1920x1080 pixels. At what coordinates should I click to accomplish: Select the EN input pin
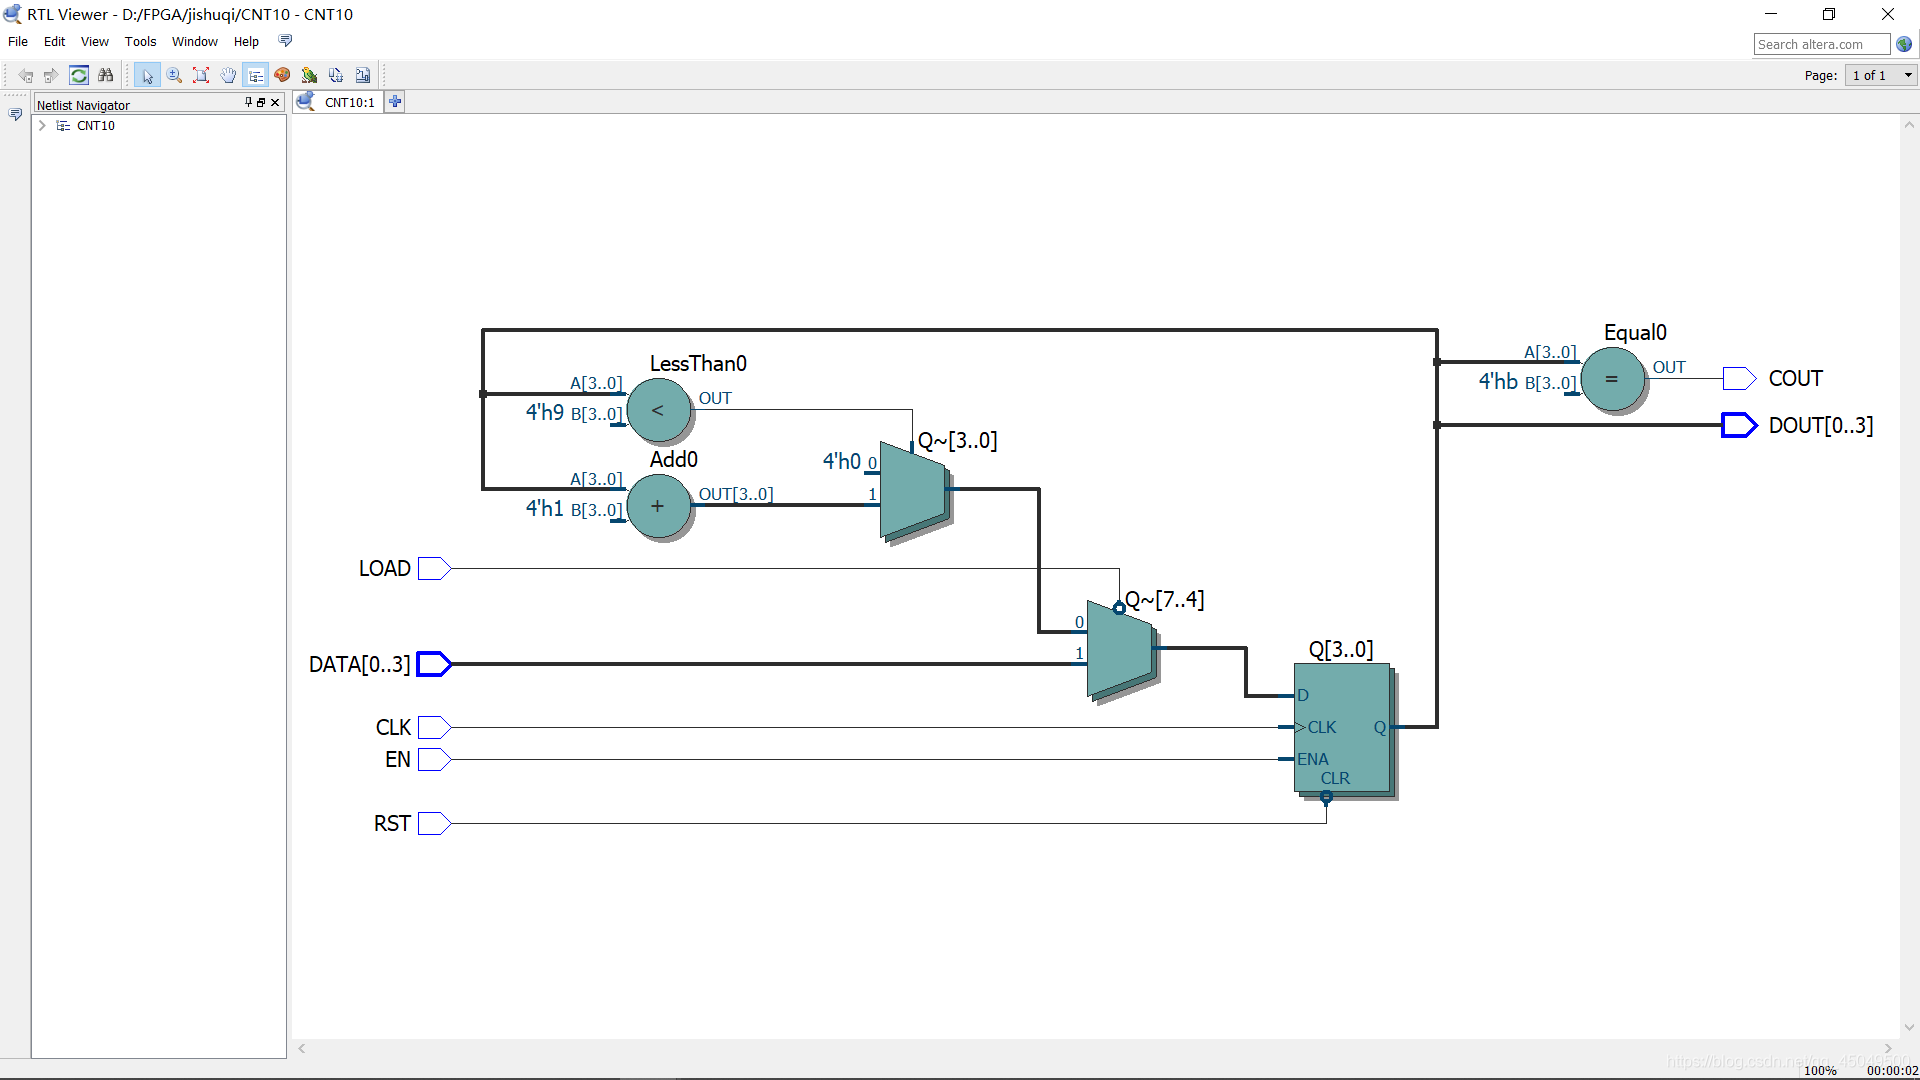[435, 759]
